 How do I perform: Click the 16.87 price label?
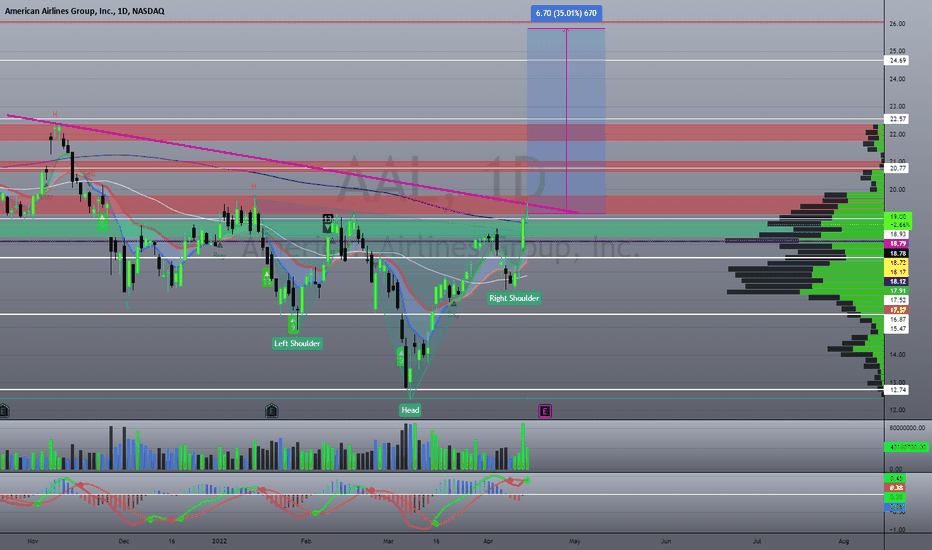point(898,319)
